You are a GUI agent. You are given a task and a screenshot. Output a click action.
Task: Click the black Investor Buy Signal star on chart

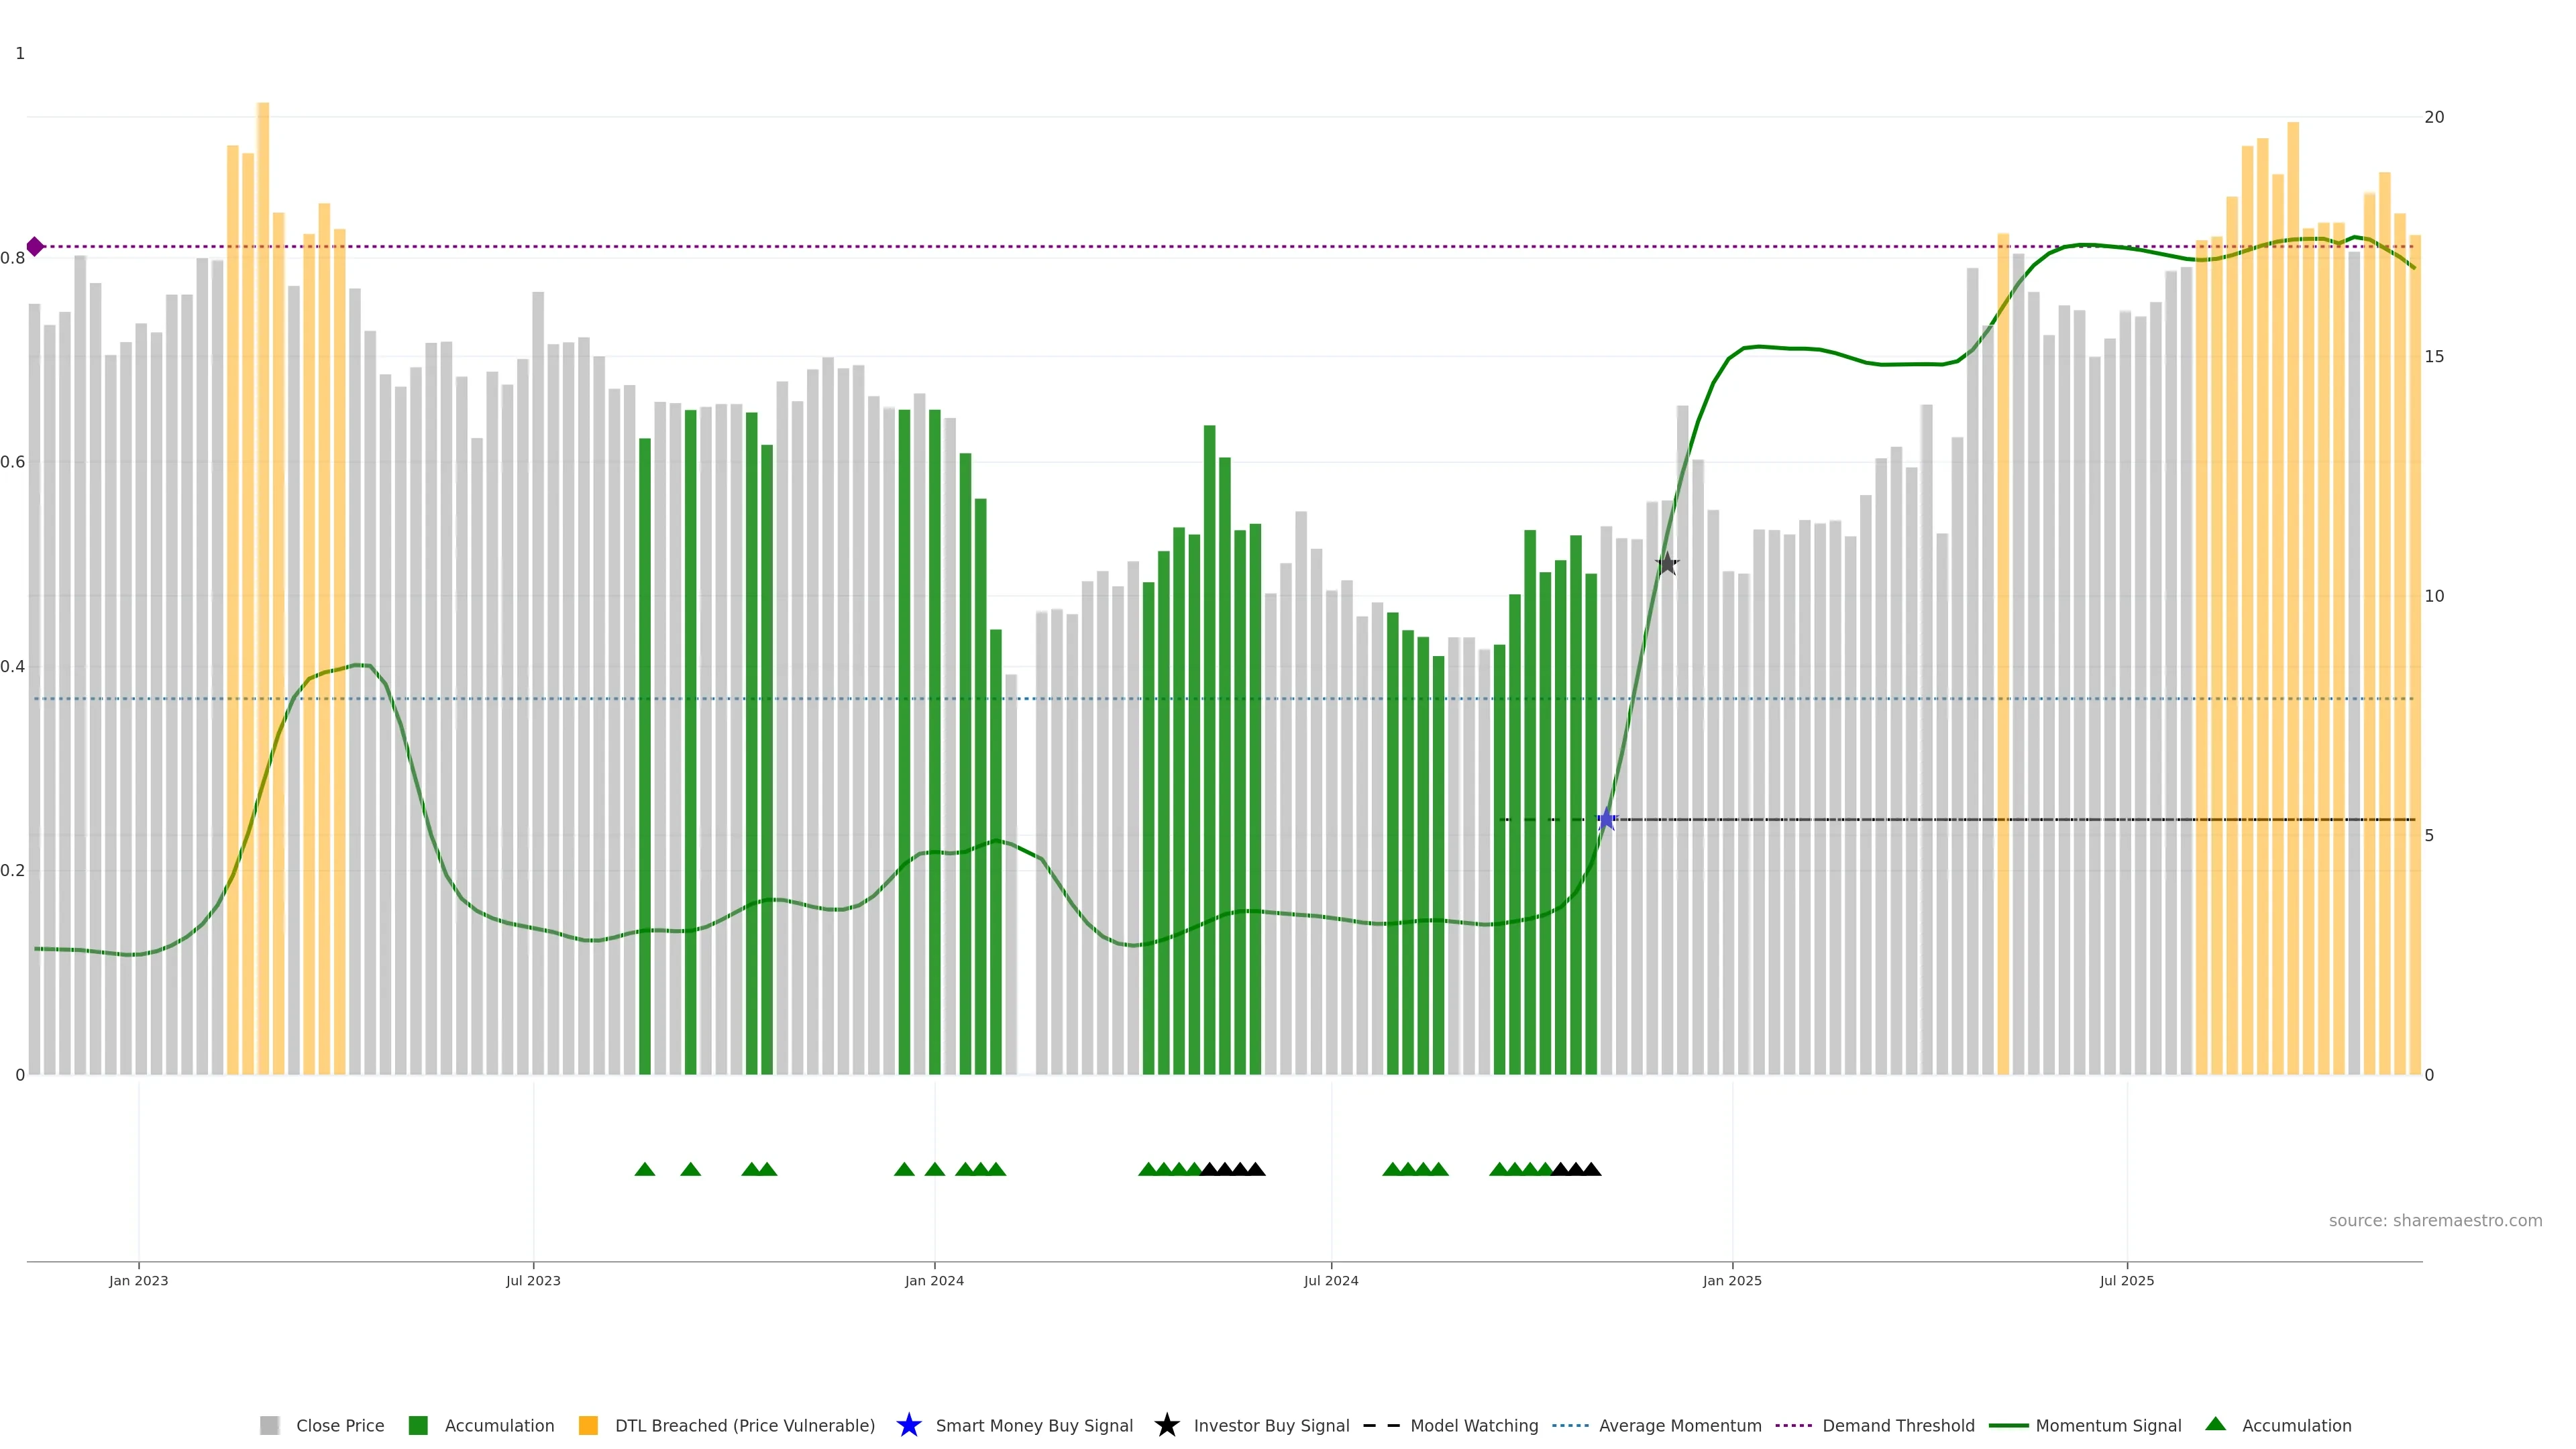click(1666, 564)
